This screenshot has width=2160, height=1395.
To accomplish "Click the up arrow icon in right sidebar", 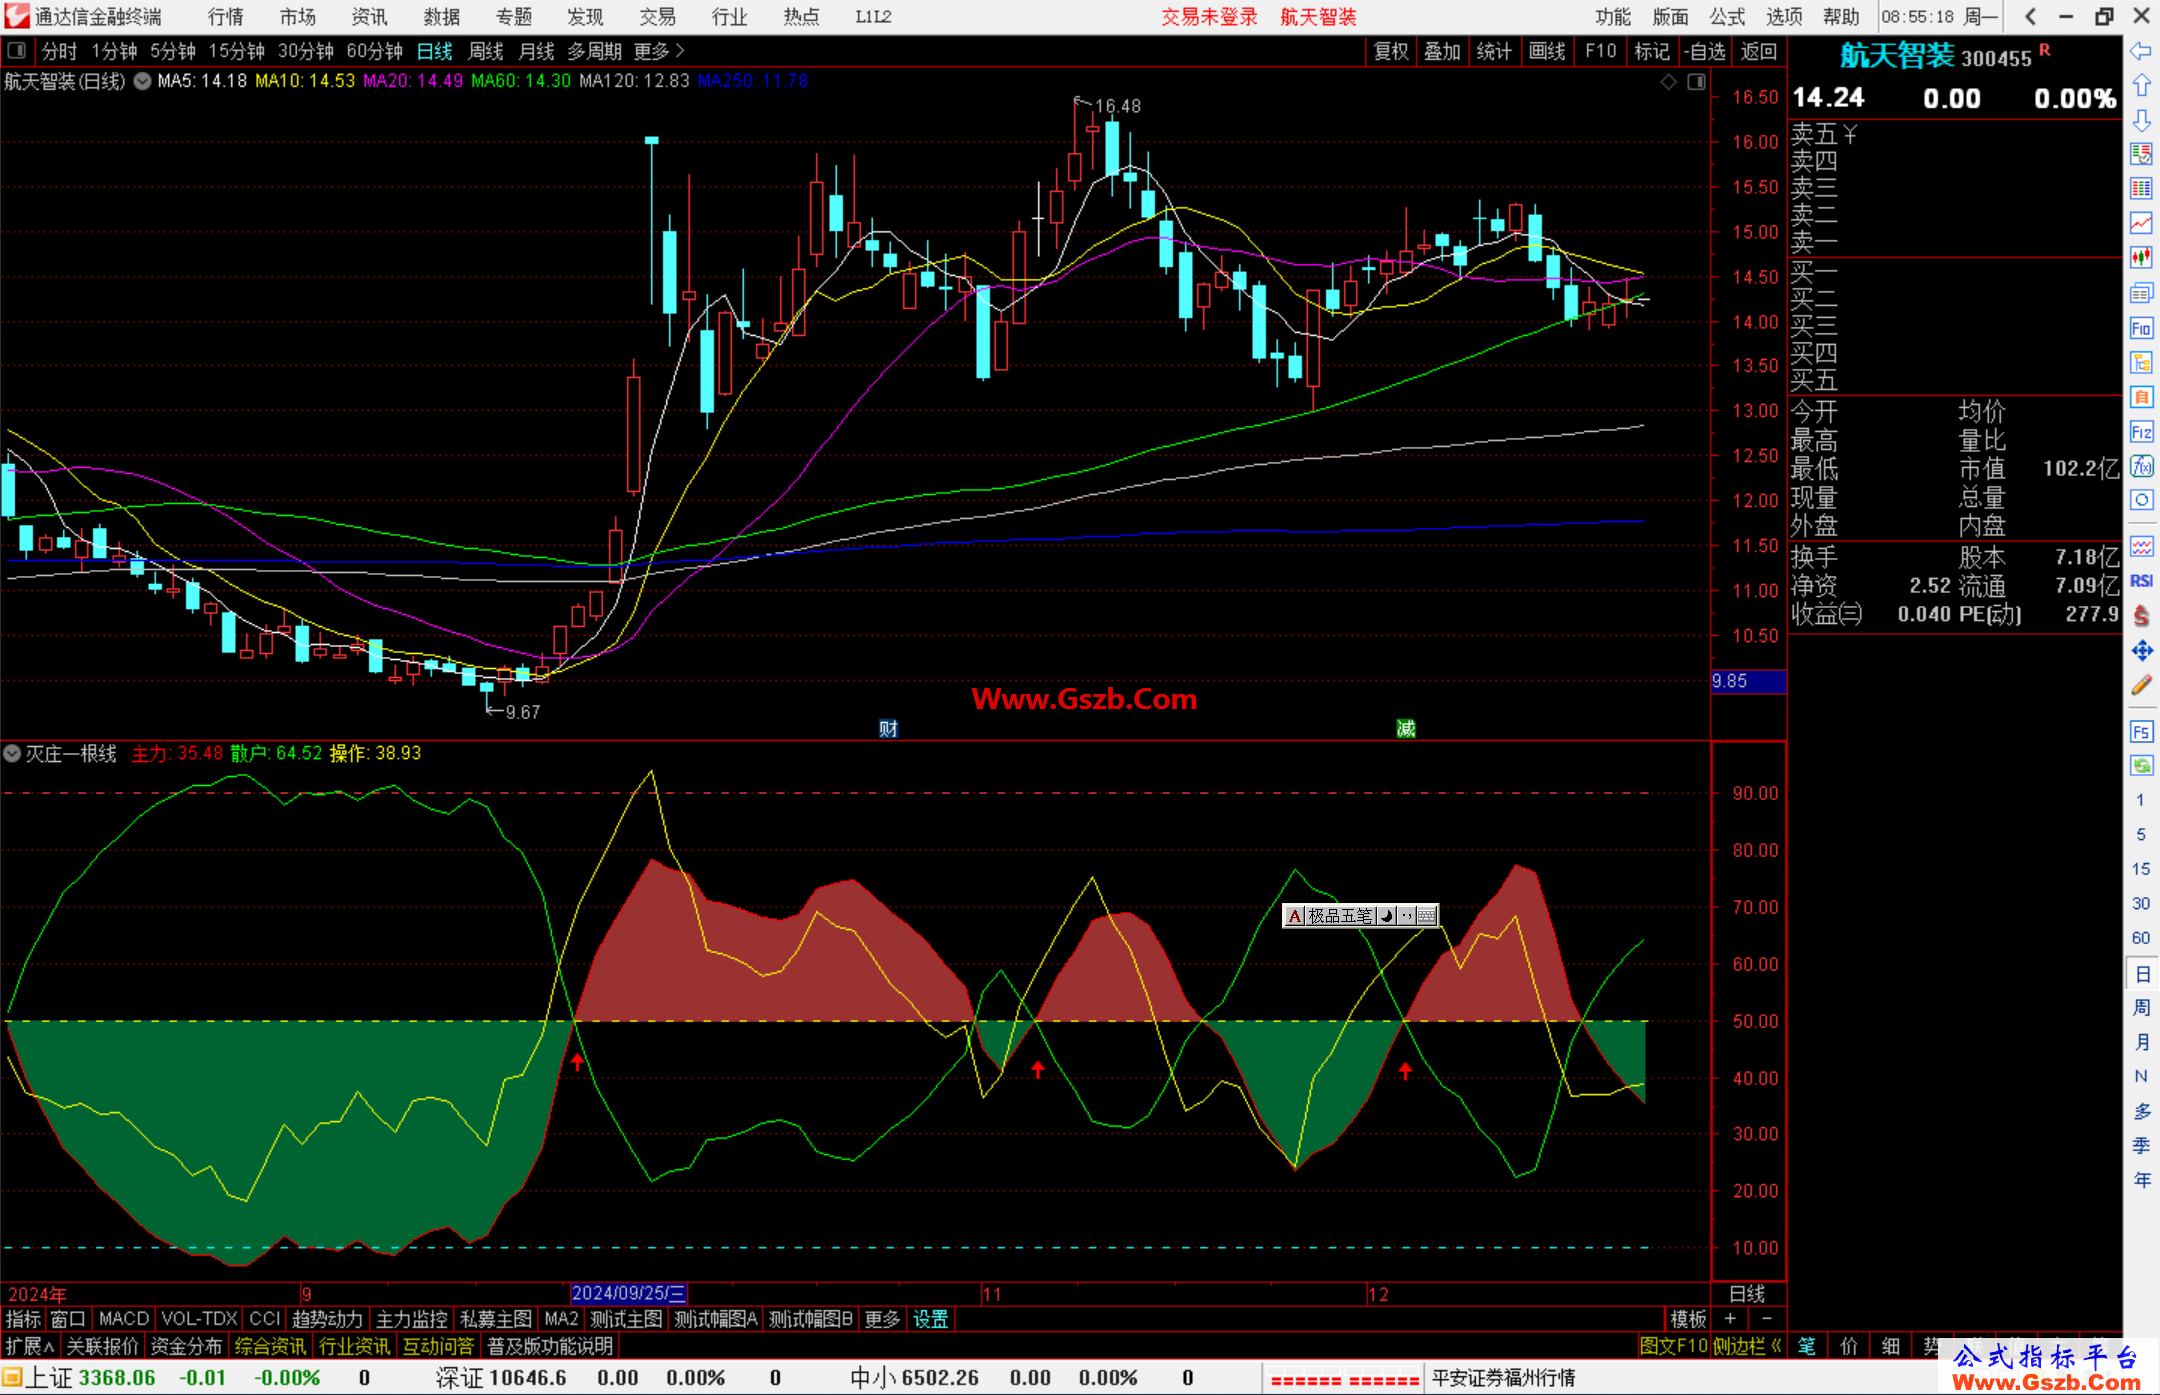I will [2141, 86].
